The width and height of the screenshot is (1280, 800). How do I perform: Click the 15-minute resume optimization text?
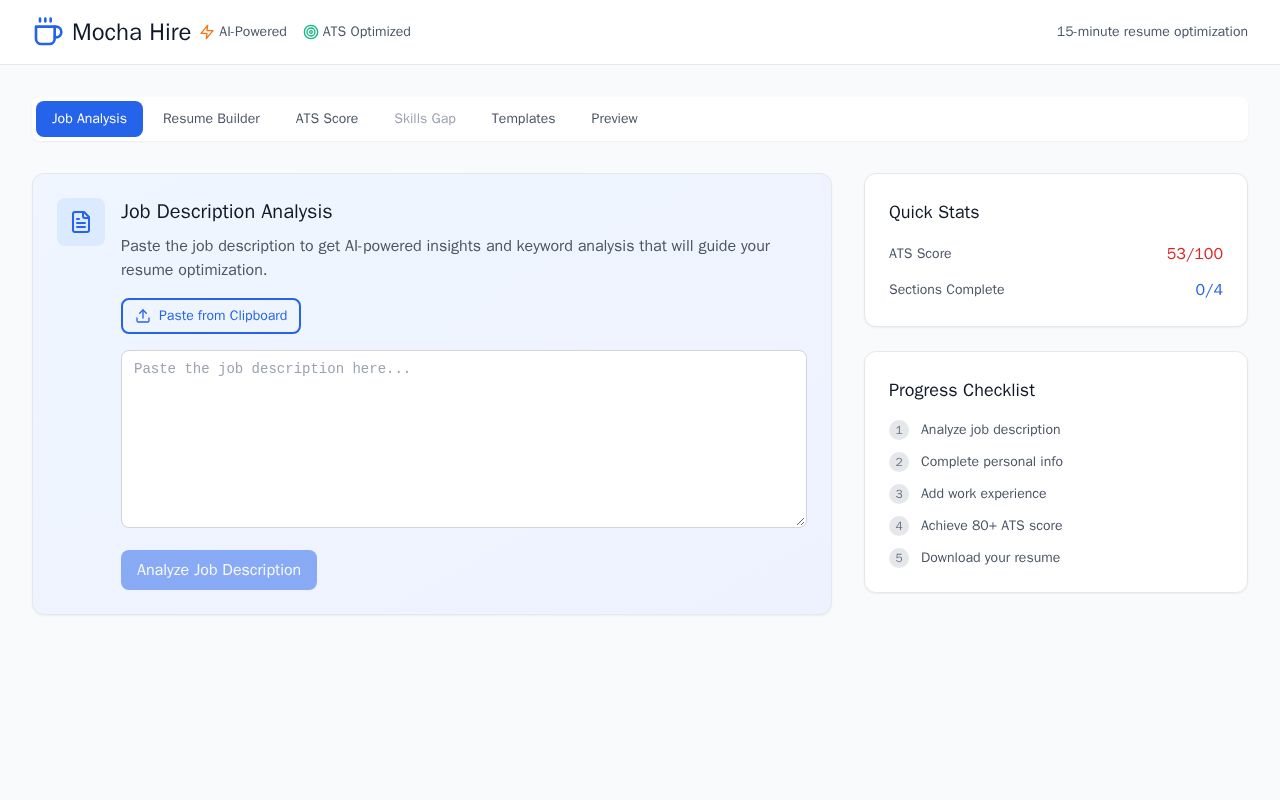coord(1152,32)
